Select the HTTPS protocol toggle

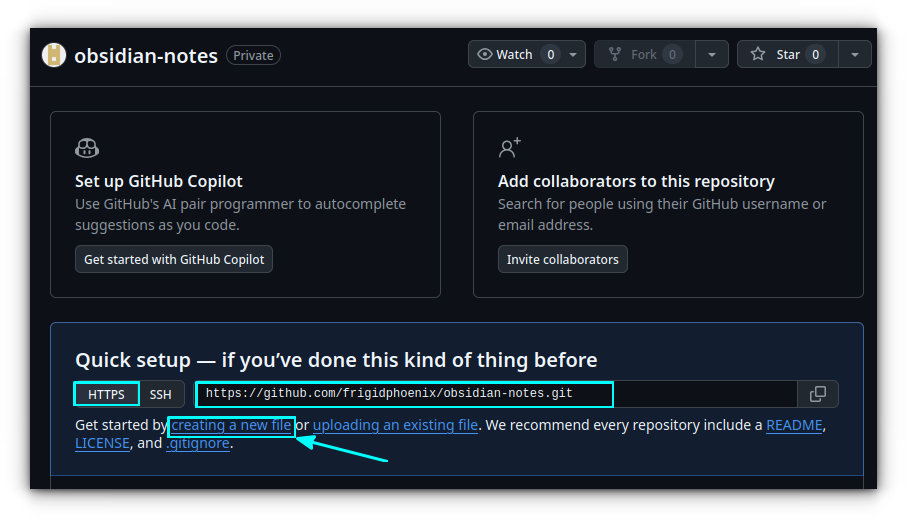pyautogui.click(x=106, y=394)
